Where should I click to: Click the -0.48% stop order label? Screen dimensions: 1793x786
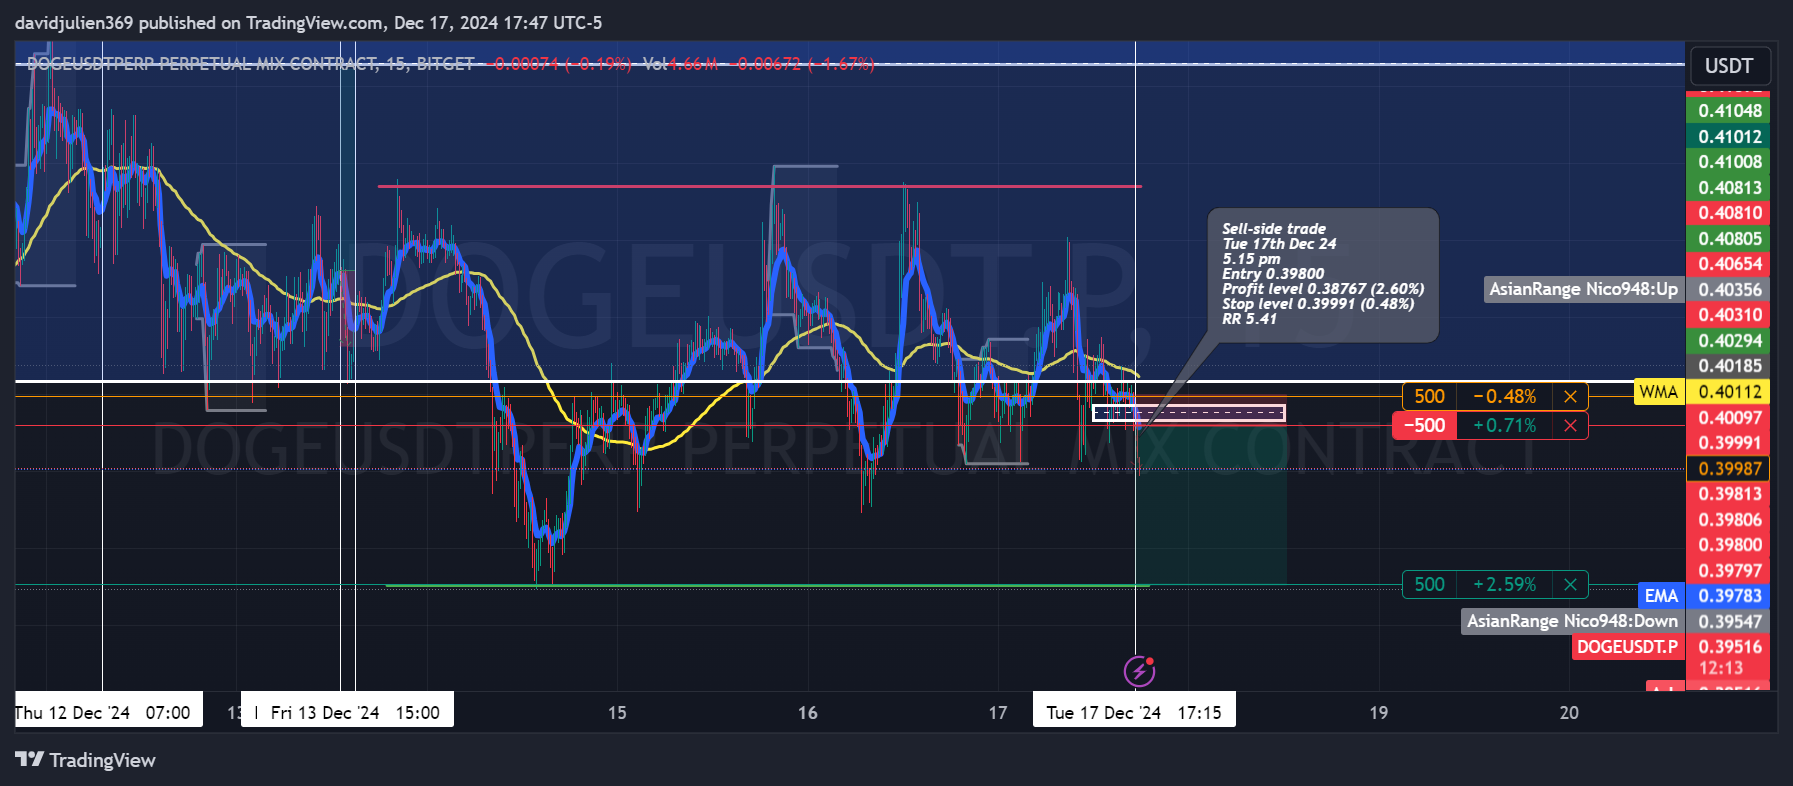[1505, 397]
